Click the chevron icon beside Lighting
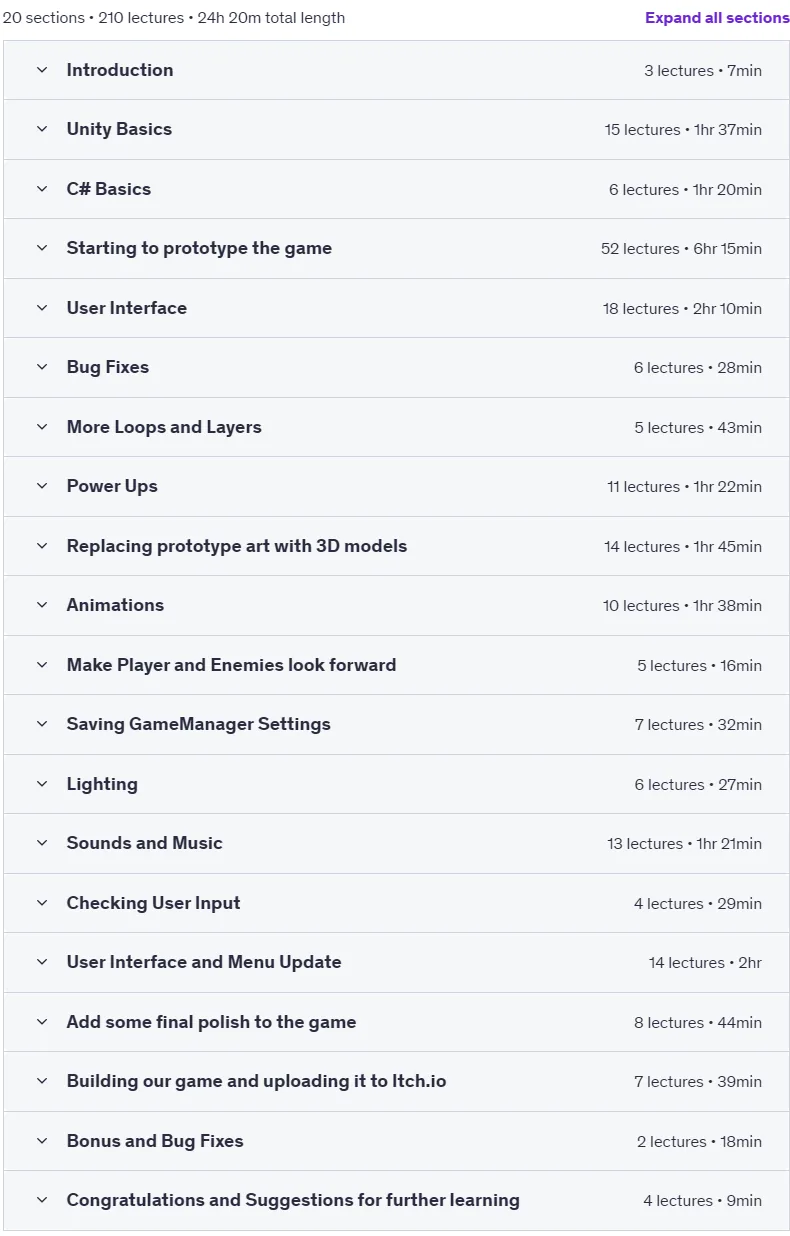 42,784
